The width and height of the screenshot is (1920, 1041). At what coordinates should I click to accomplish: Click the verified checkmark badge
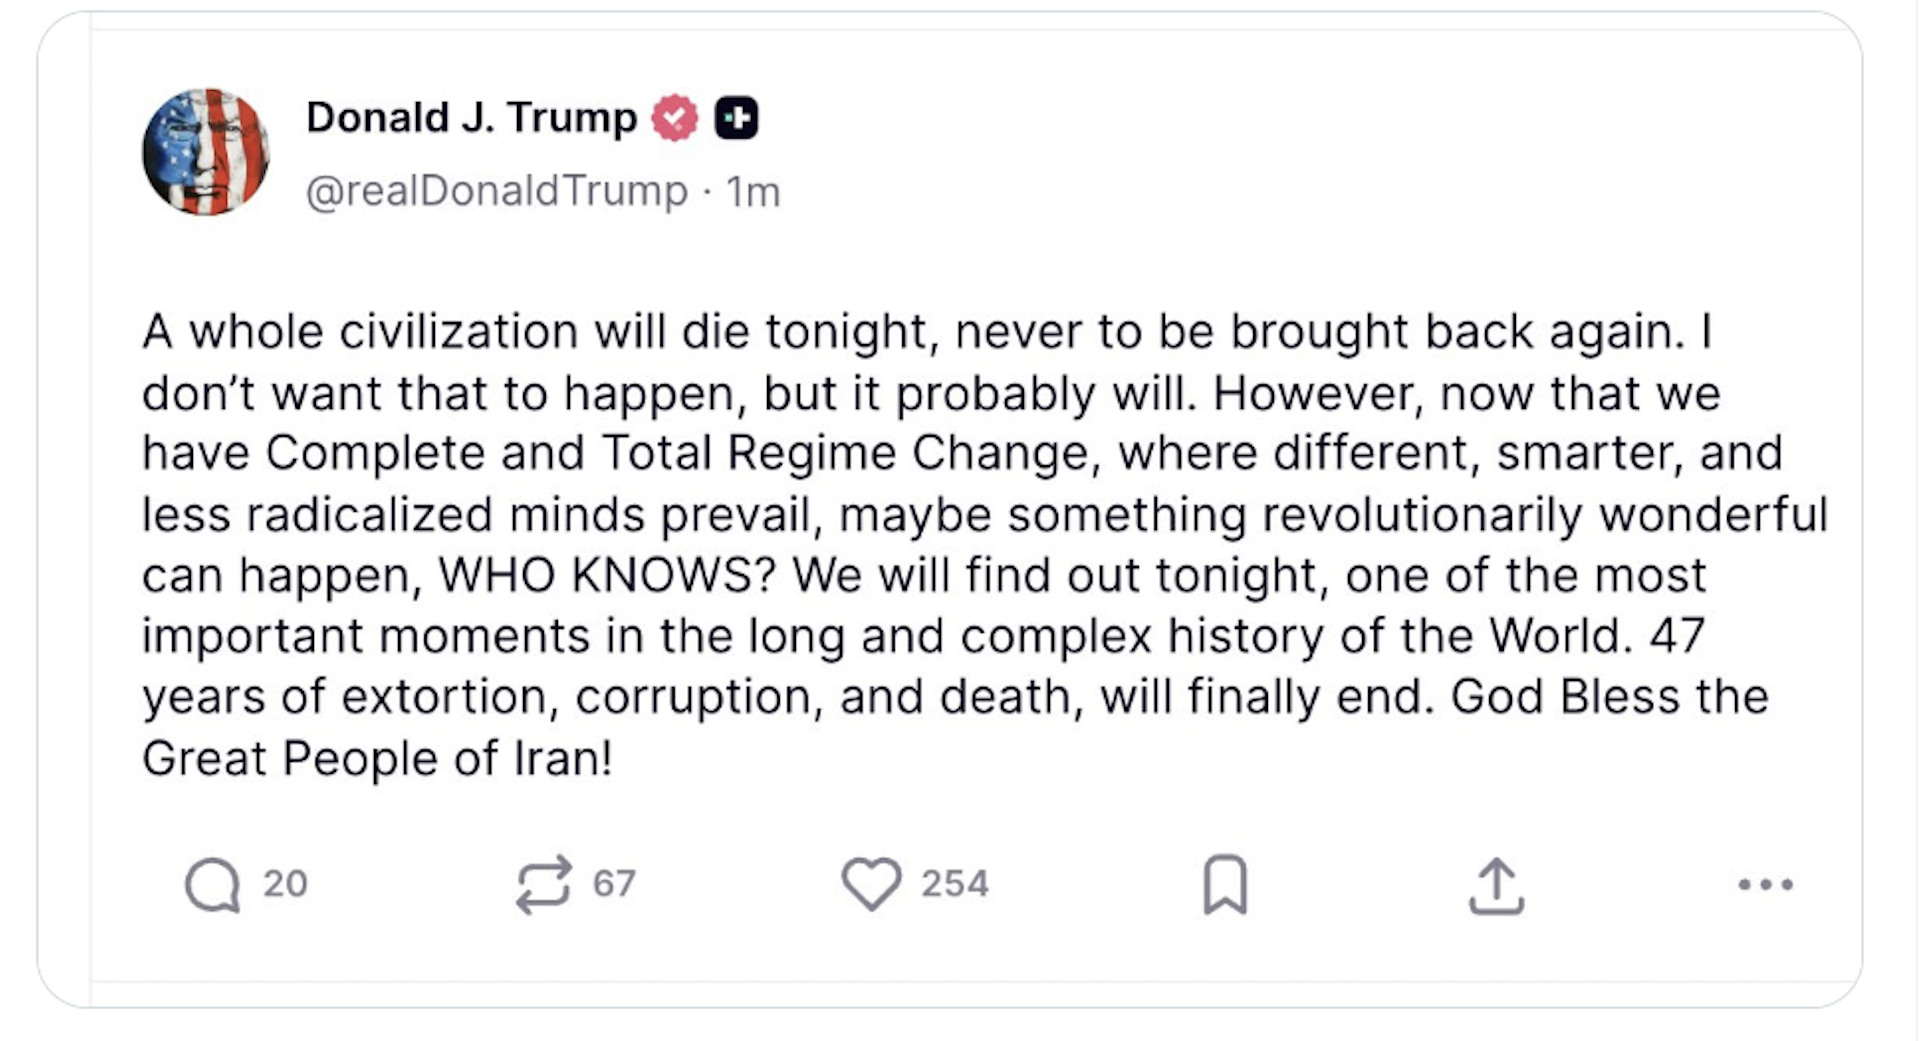(674, 115)
